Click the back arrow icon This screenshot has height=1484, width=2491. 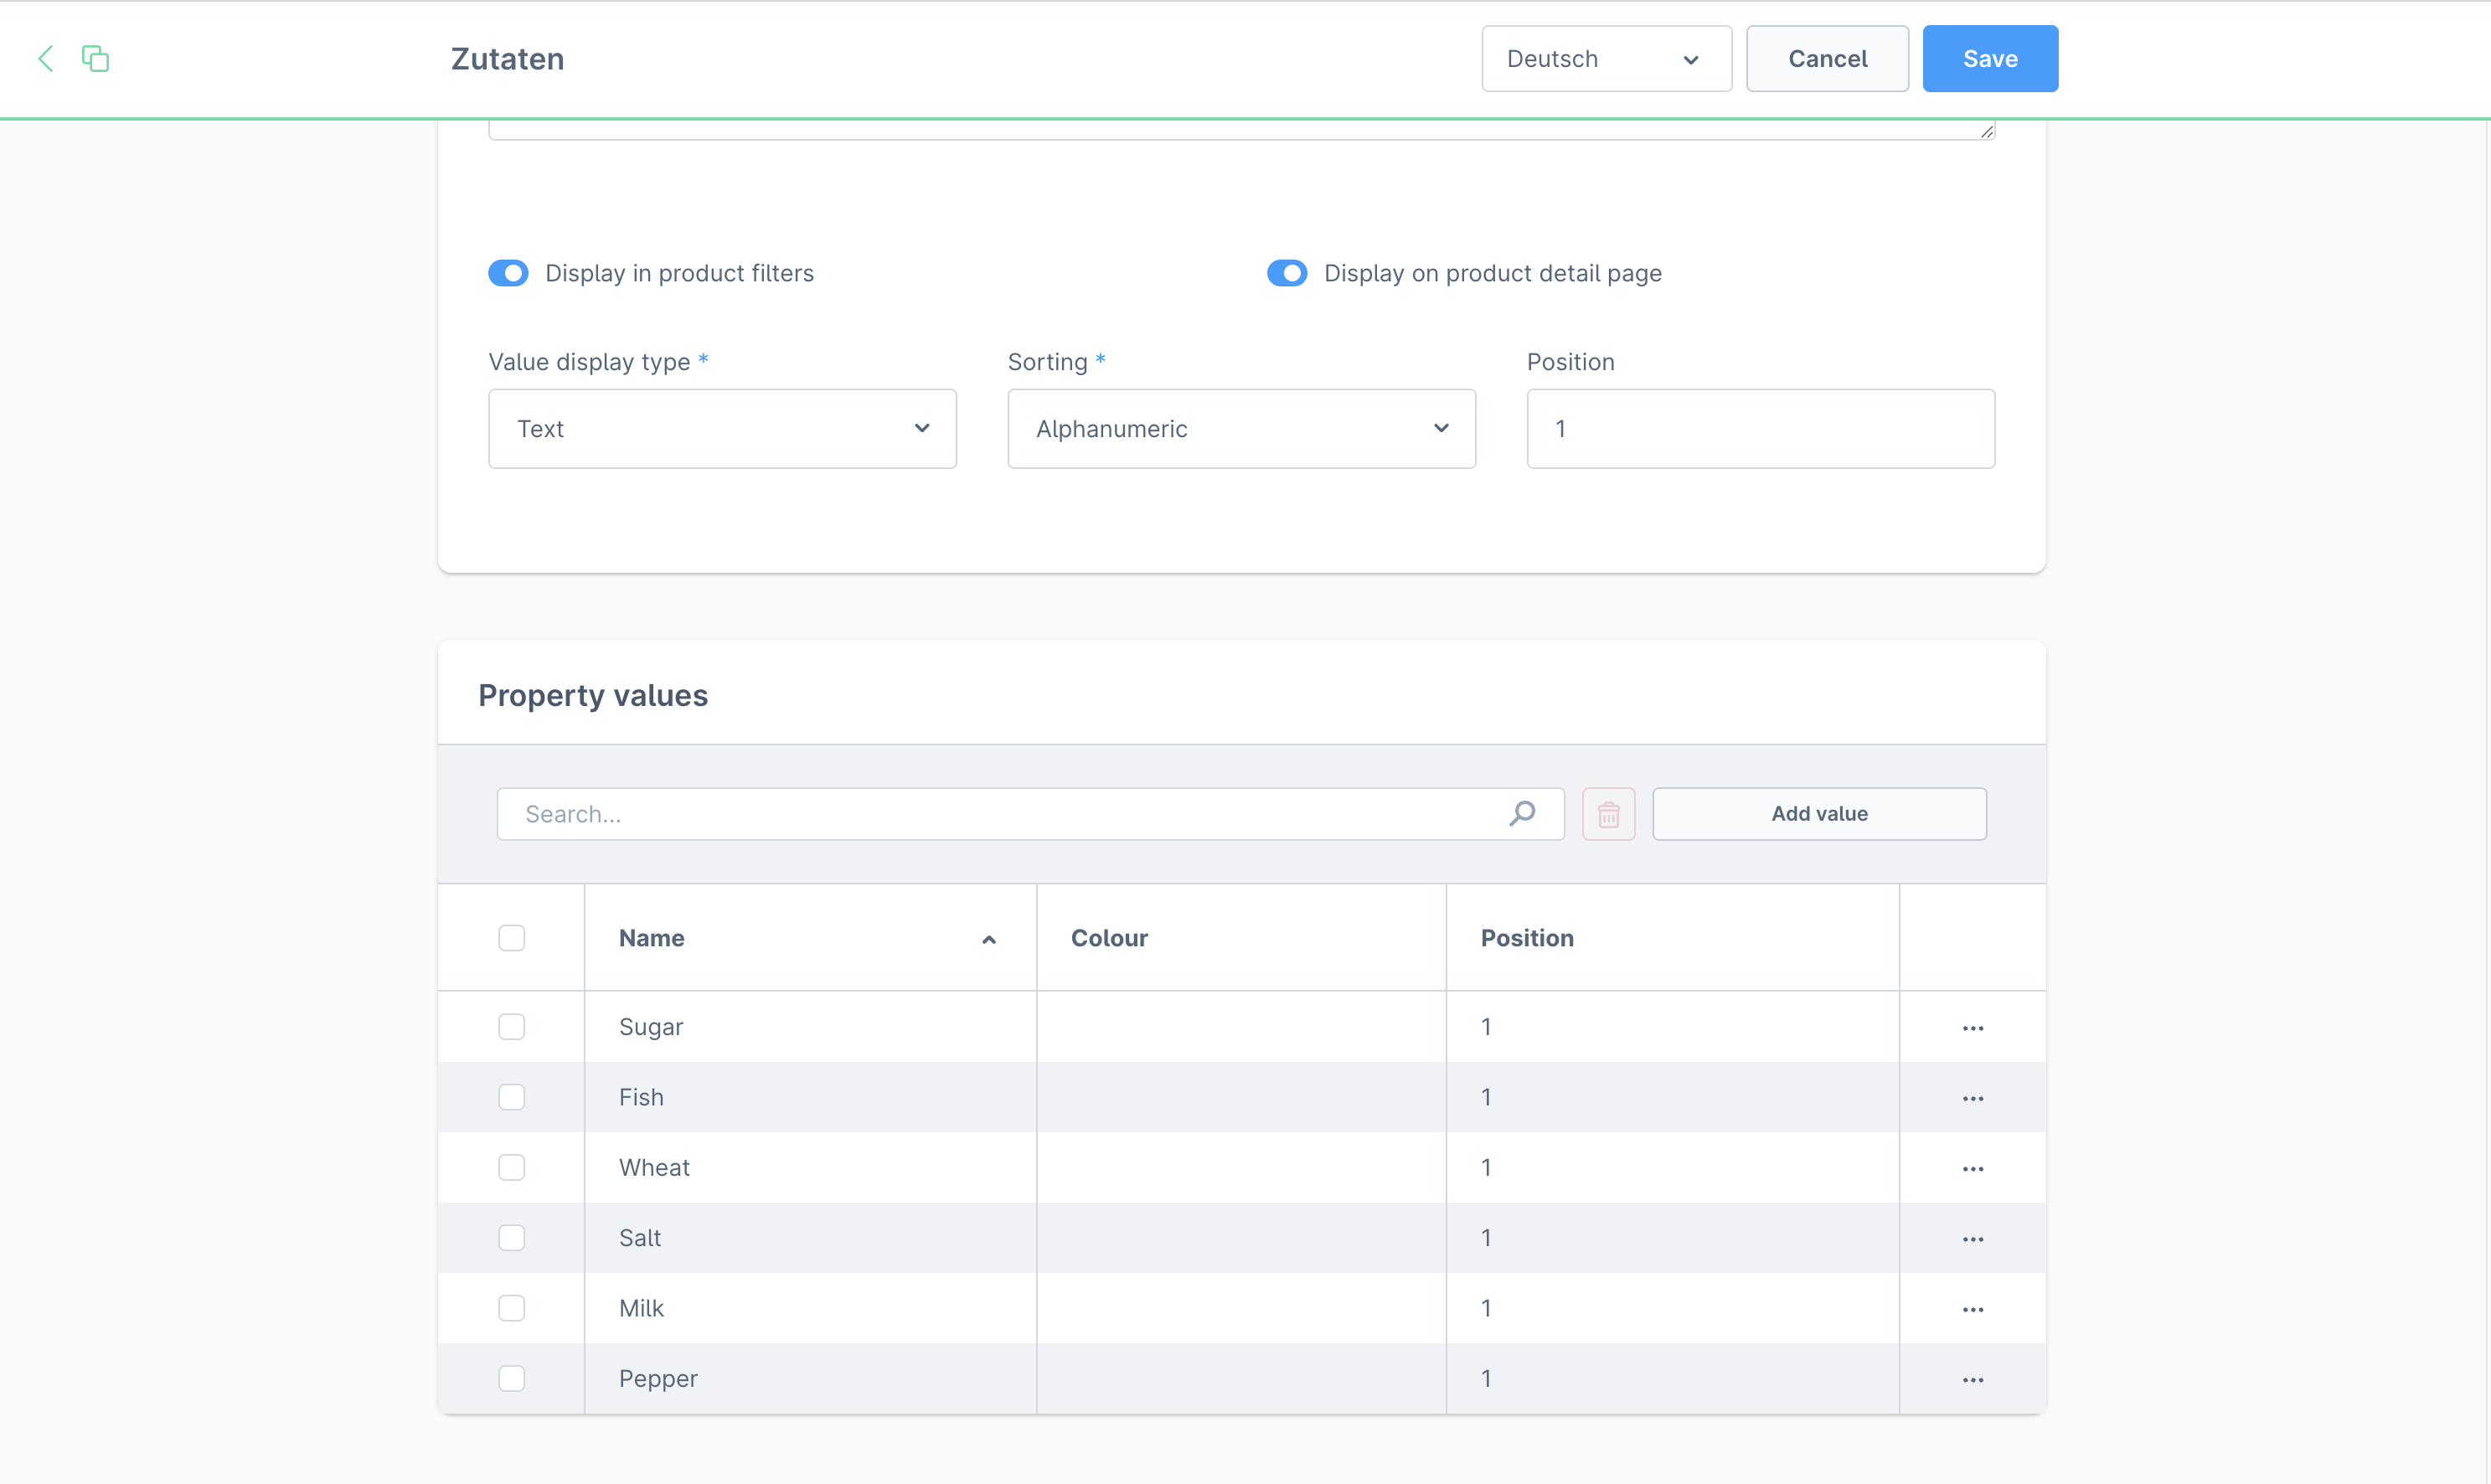45,59
